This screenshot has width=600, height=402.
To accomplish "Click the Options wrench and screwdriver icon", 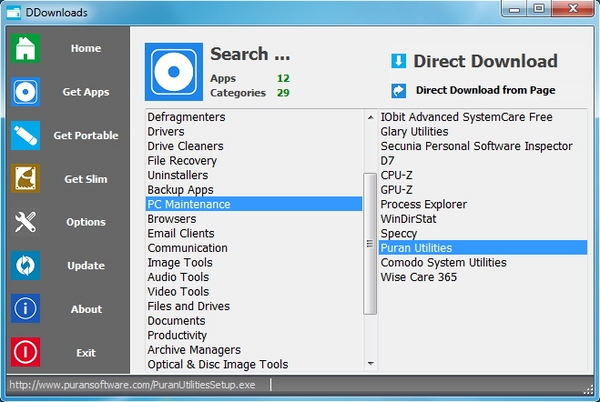I will (25, 222).
